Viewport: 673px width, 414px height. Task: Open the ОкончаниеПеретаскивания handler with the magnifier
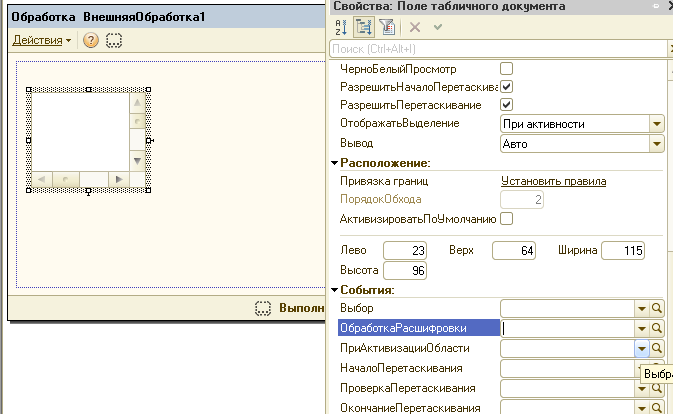coord(657,408)
